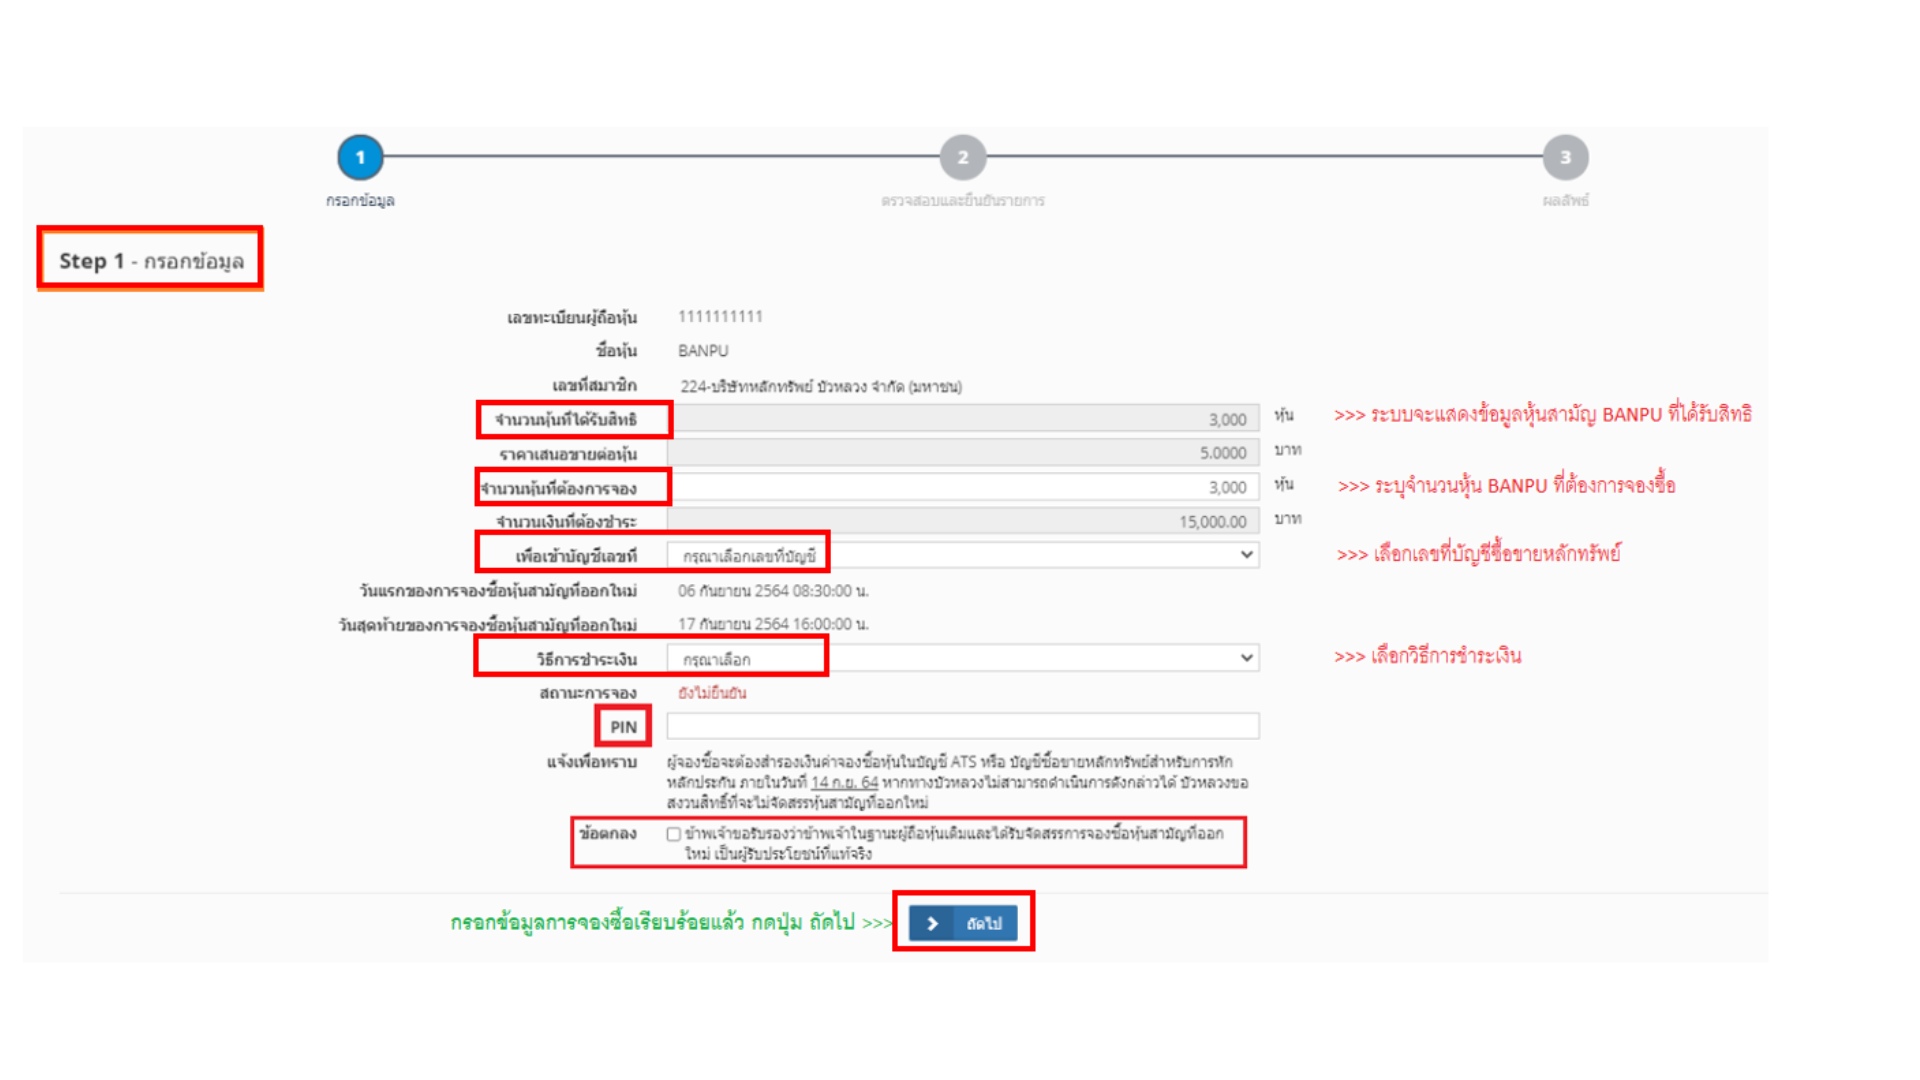Click the ผลลัพธ์ label under step 3

click(1565, 201)
